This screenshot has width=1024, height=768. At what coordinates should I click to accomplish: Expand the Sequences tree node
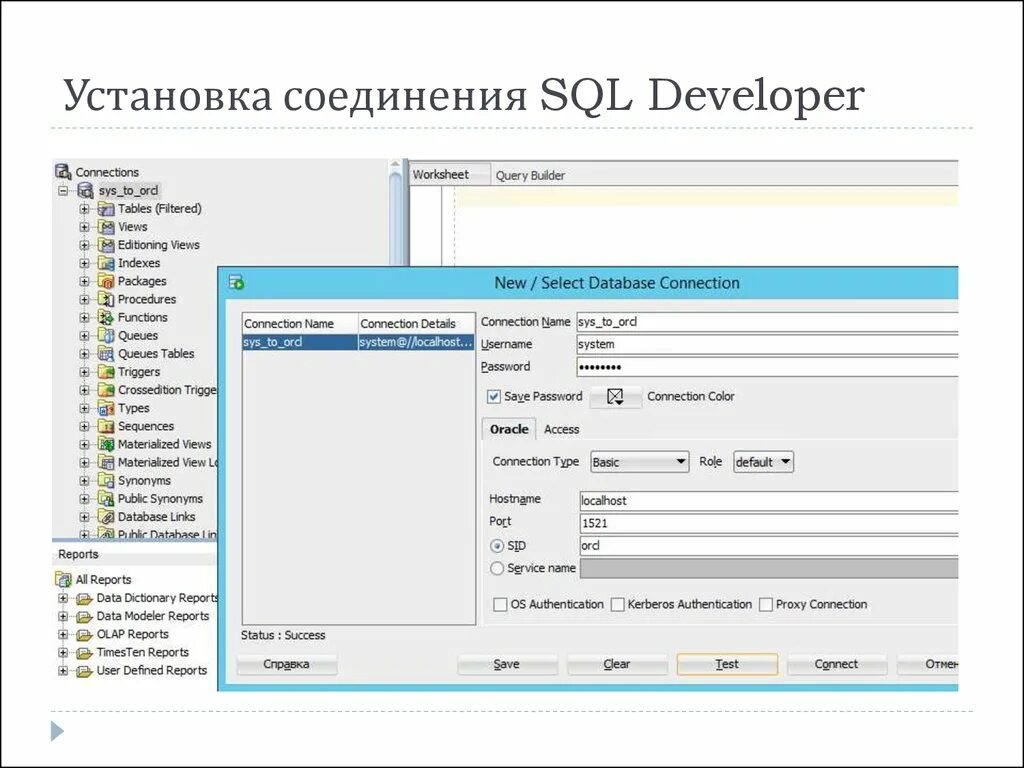click(x=84, y=426)
